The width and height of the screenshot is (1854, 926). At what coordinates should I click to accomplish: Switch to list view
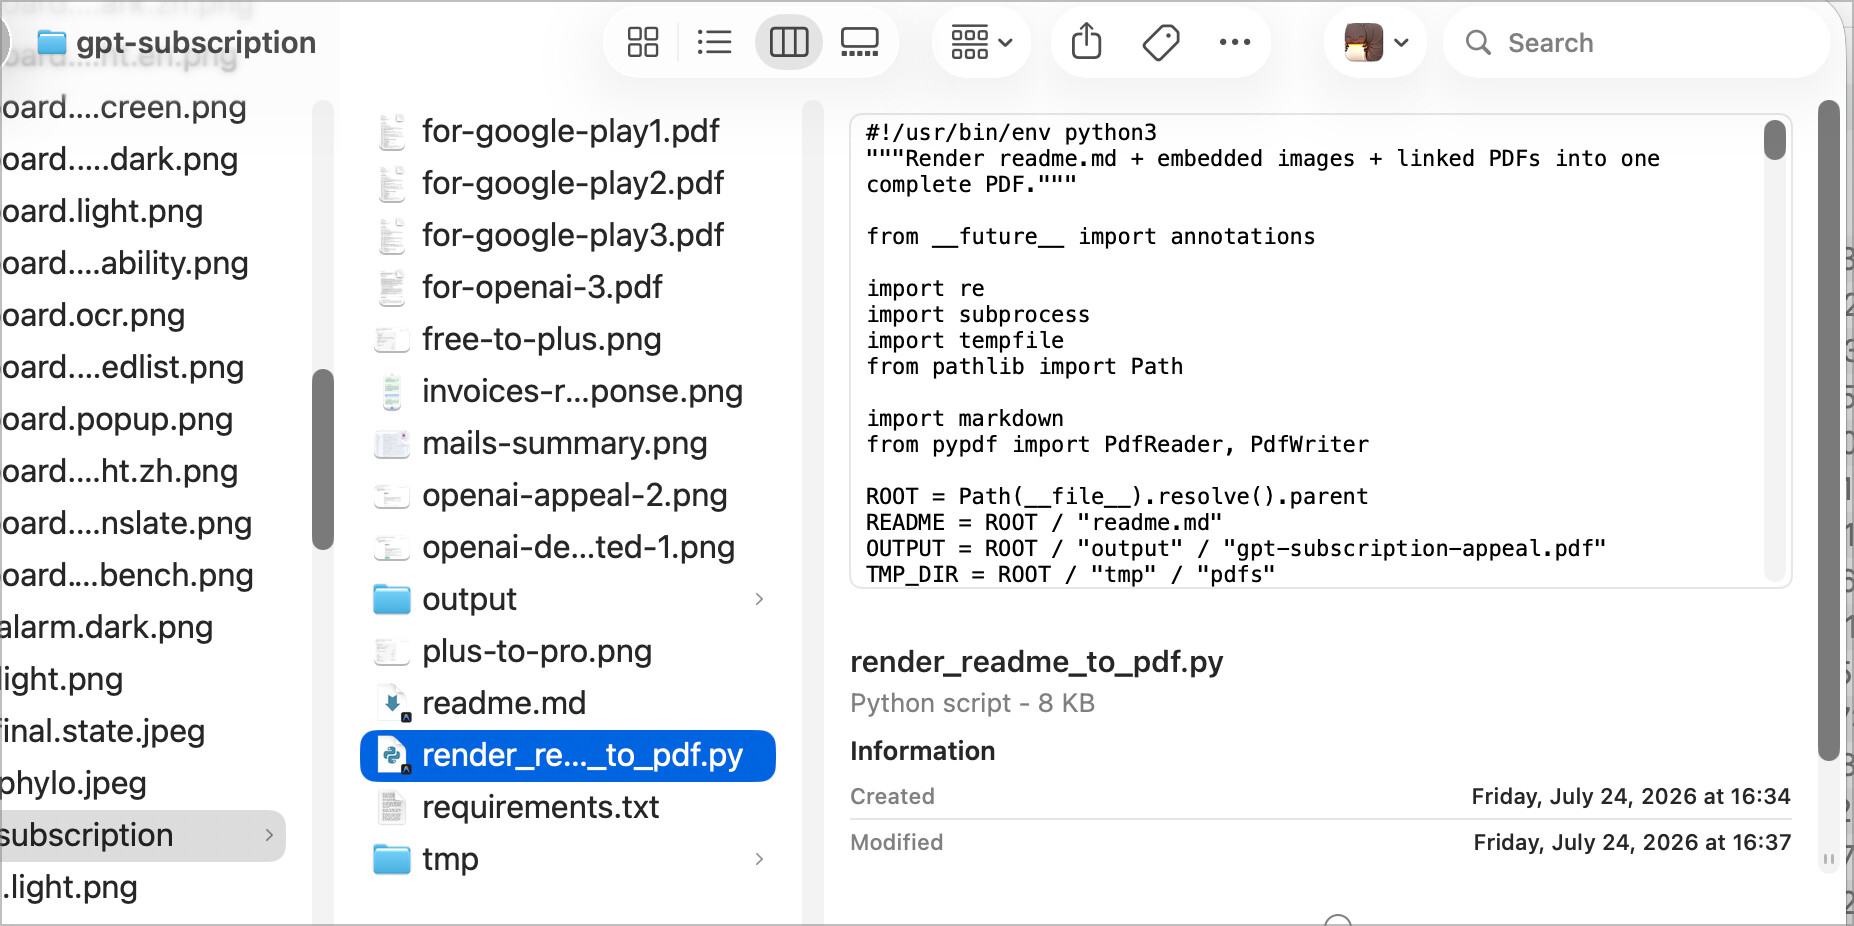714,42
